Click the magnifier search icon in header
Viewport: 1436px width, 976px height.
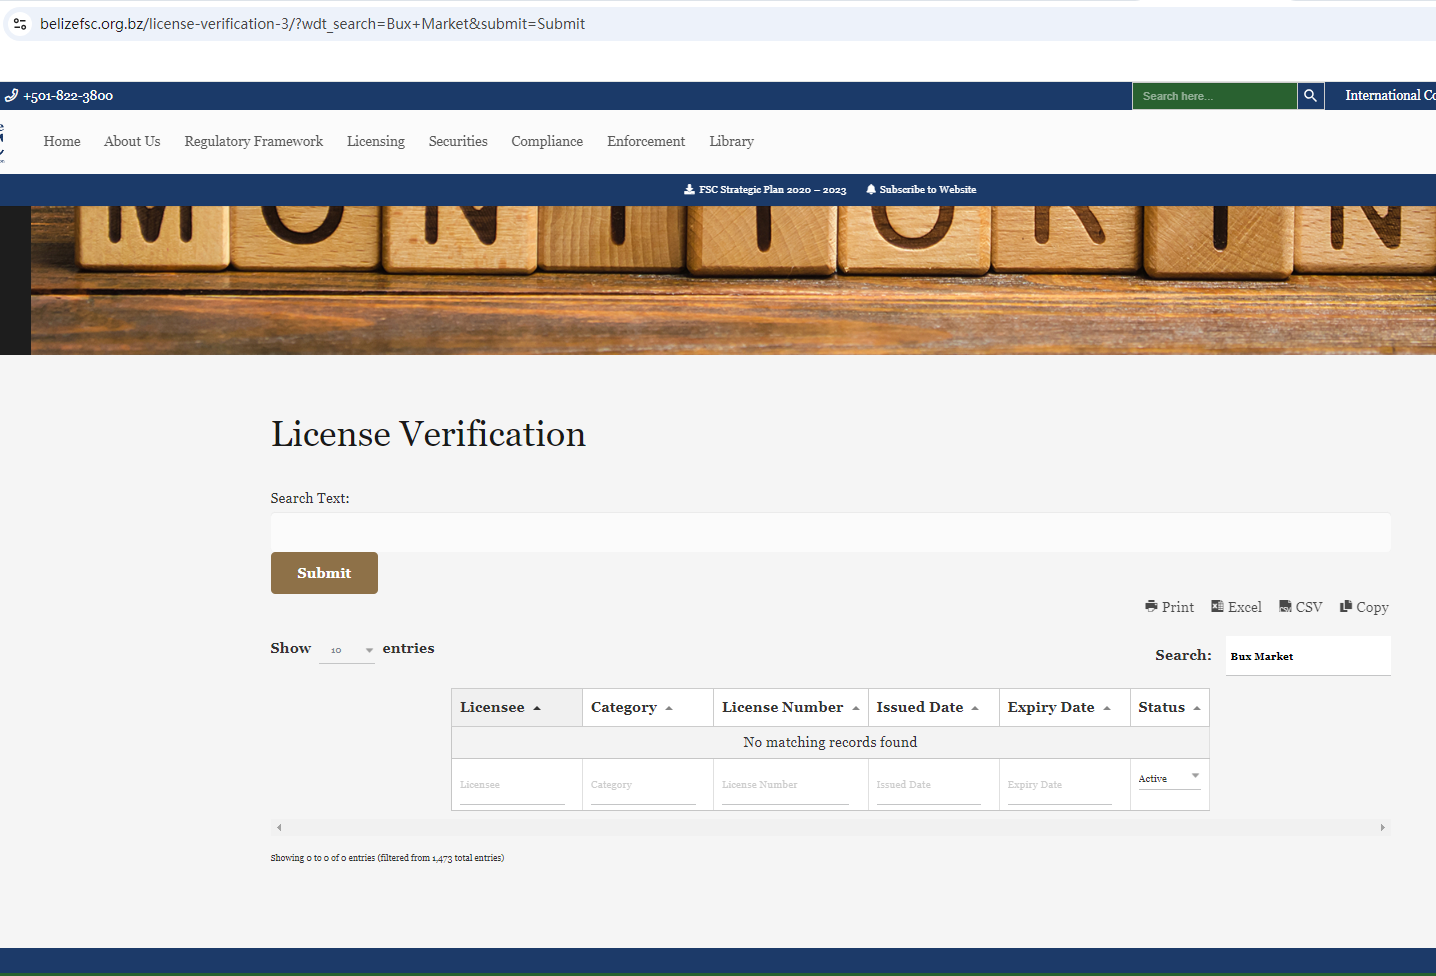point(1310,96)
